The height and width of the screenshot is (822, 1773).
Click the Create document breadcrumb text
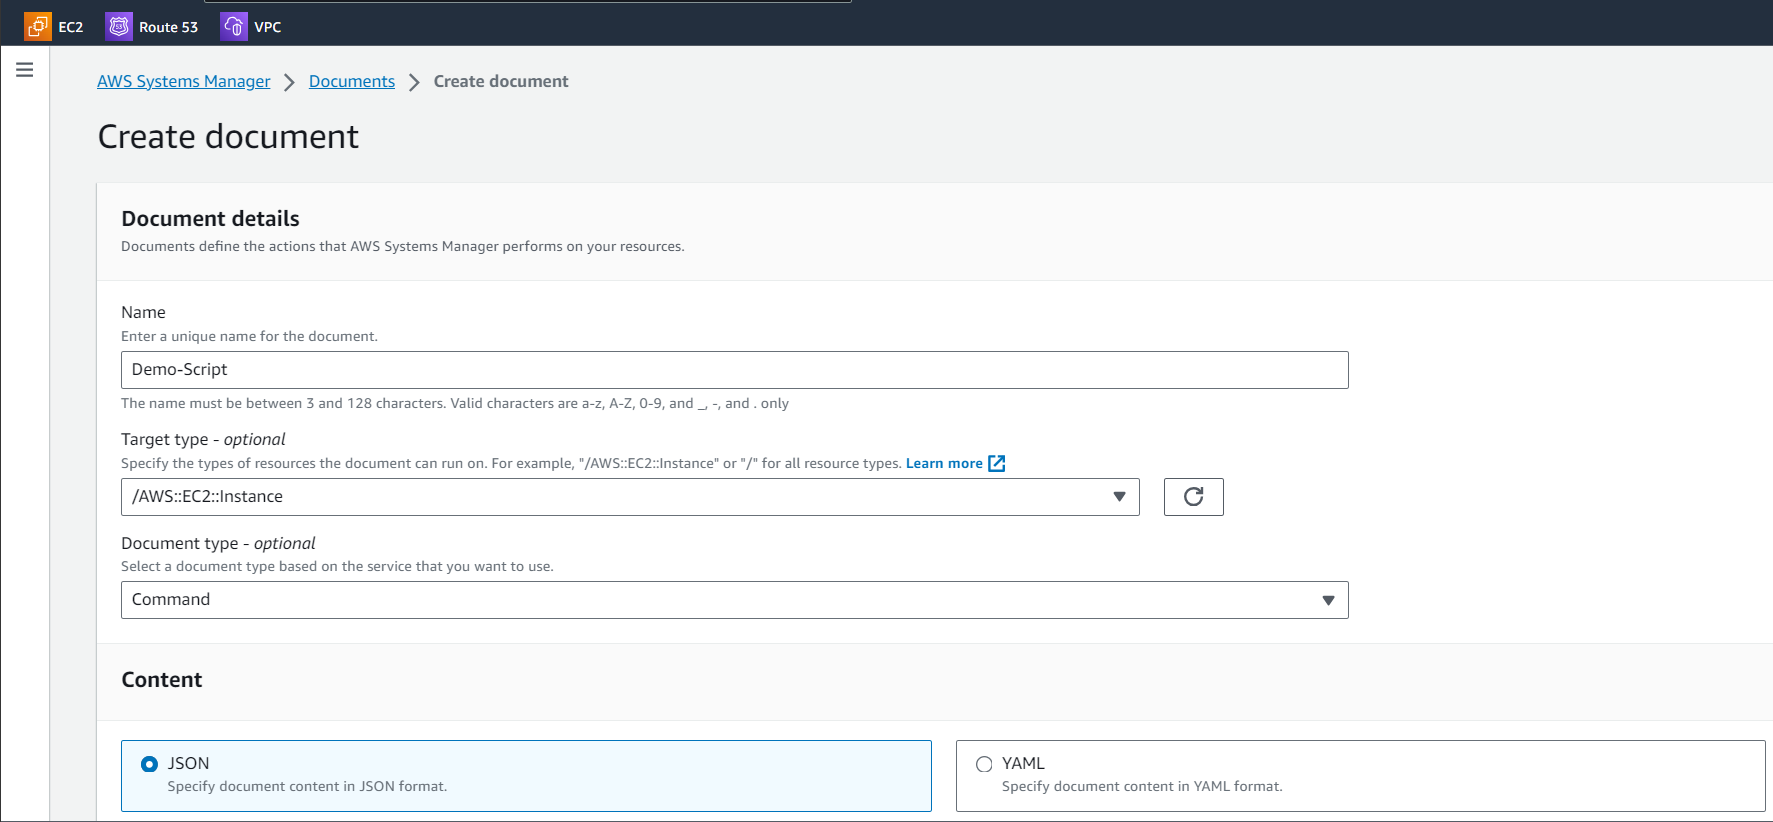pos(500,82)
